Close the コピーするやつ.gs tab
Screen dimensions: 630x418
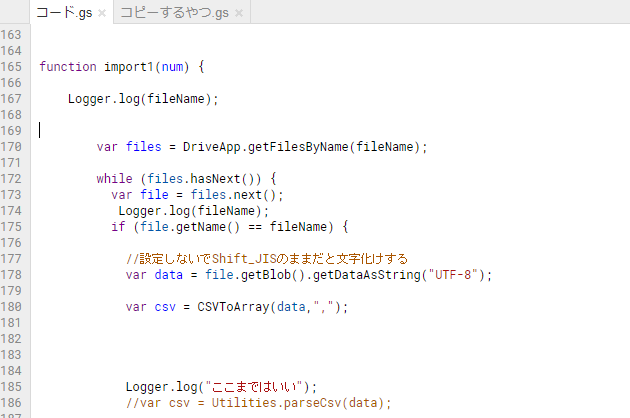240,13
